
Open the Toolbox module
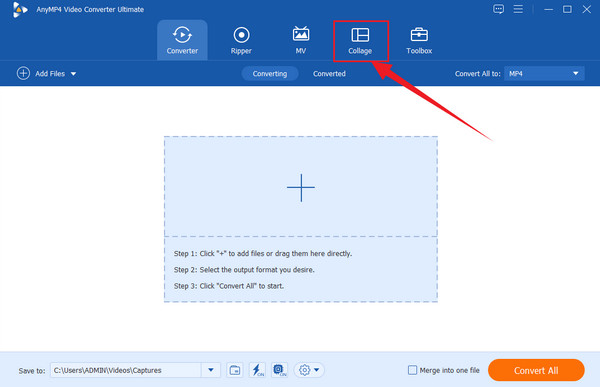pos(419,41)
